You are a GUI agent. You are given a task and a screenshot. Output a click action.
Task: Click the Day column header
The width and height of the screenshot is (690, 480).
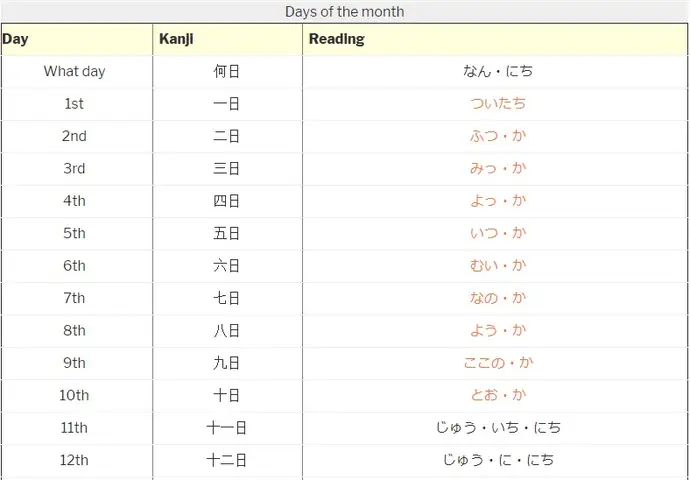click(77, 39)
